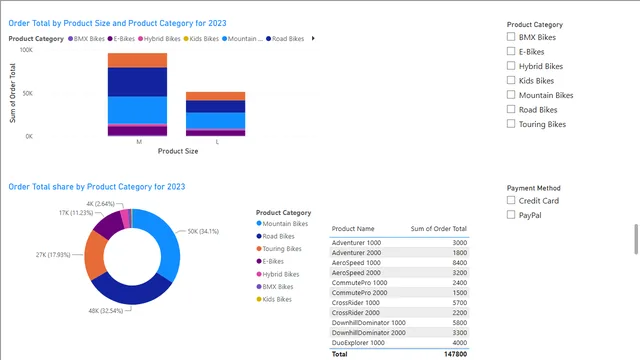Check the E-Bikes filter checkbox

click(511, 51)
